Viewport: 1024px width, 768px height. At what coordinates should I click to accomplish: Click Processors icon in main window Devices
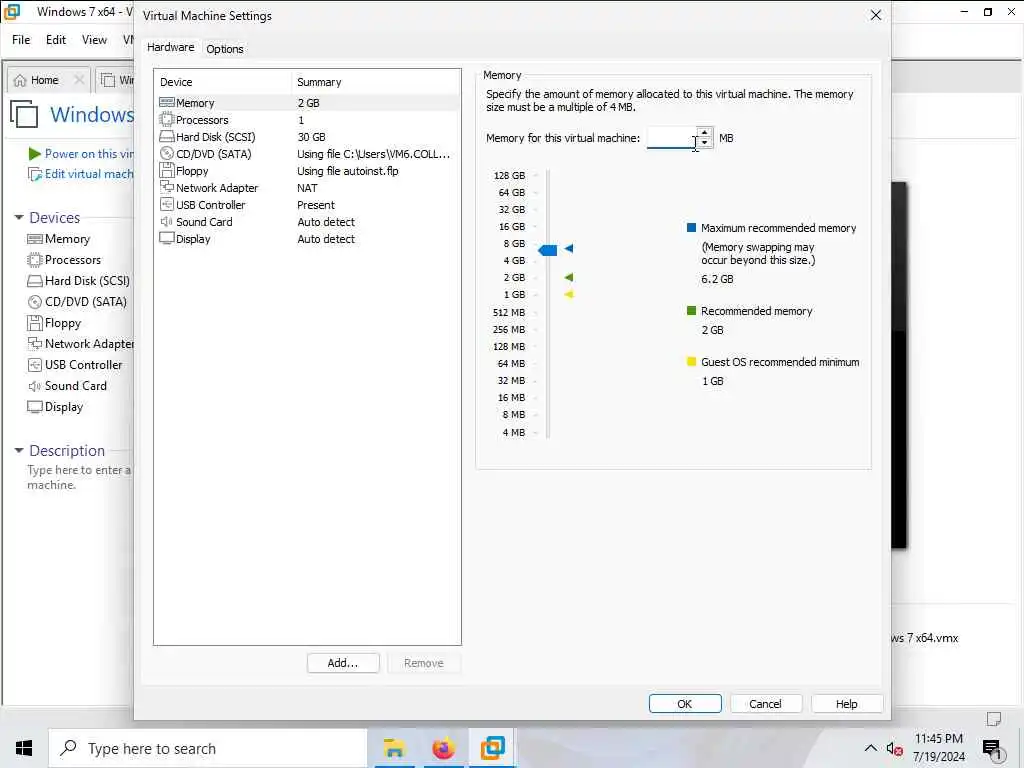pyautogui.click(x=35, y=260)
